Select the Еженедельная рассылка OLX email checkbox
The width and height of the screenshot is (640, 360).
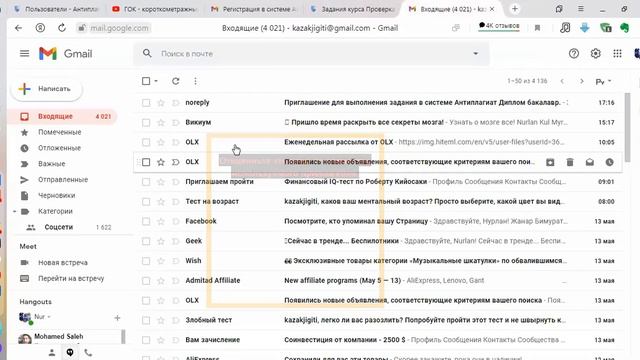[146, 142]
